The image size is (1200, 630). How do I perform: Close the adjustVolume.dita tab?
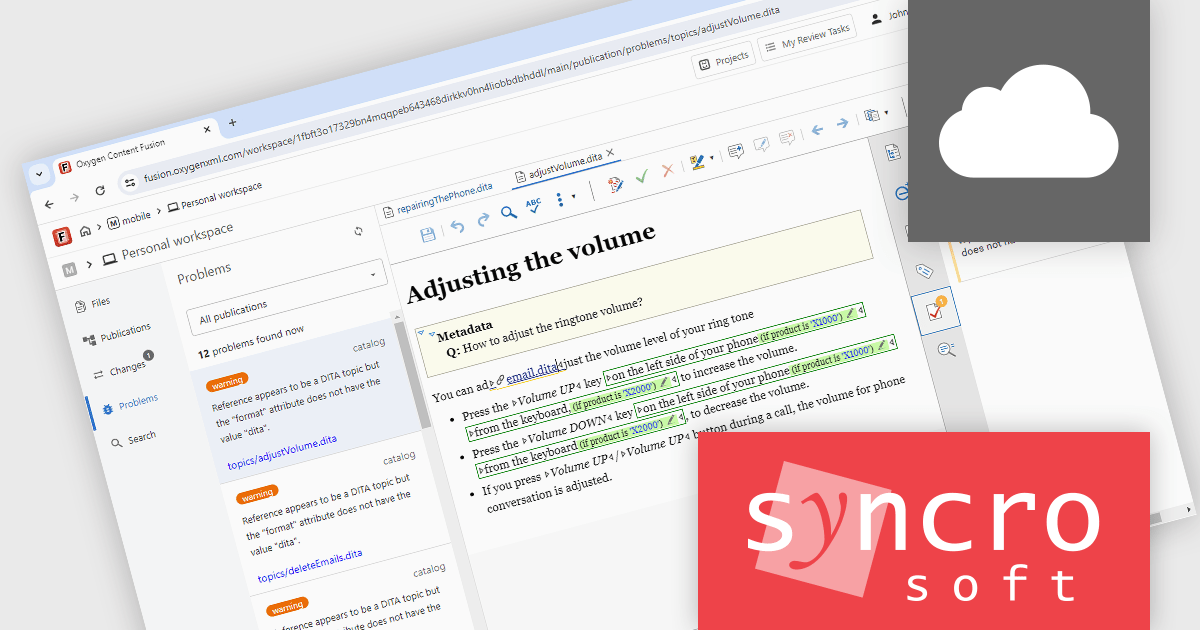pos(610,153)
